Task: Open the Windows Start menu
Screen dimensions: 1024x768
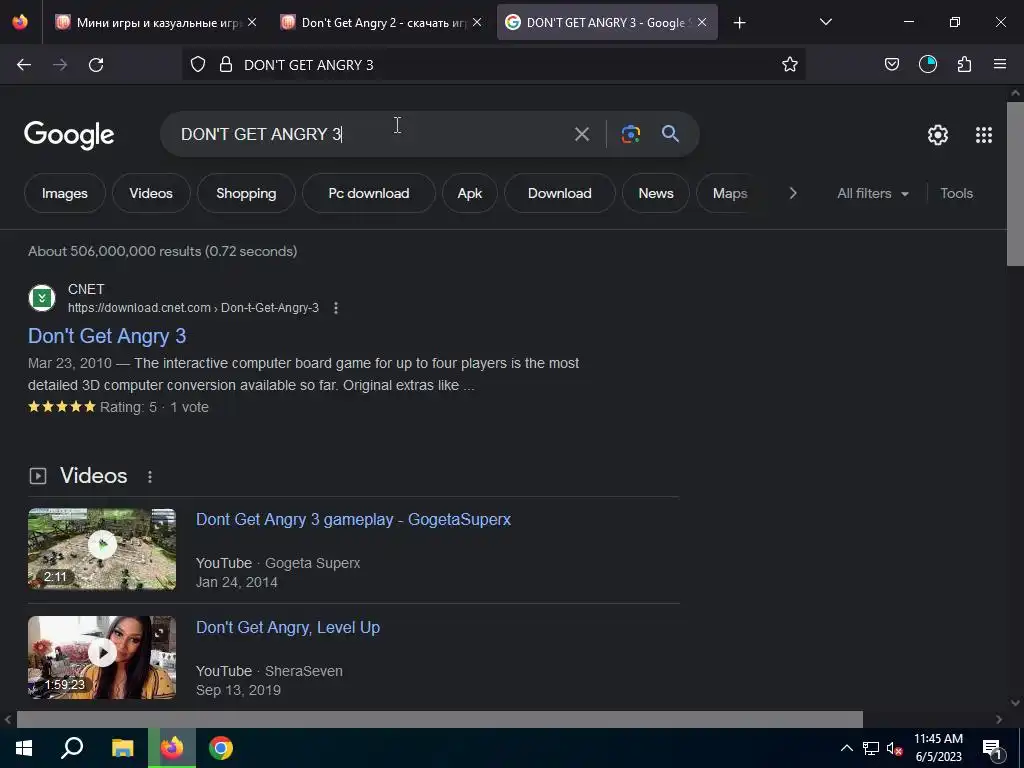Action: pyautogui.click(x=24, y=748)
